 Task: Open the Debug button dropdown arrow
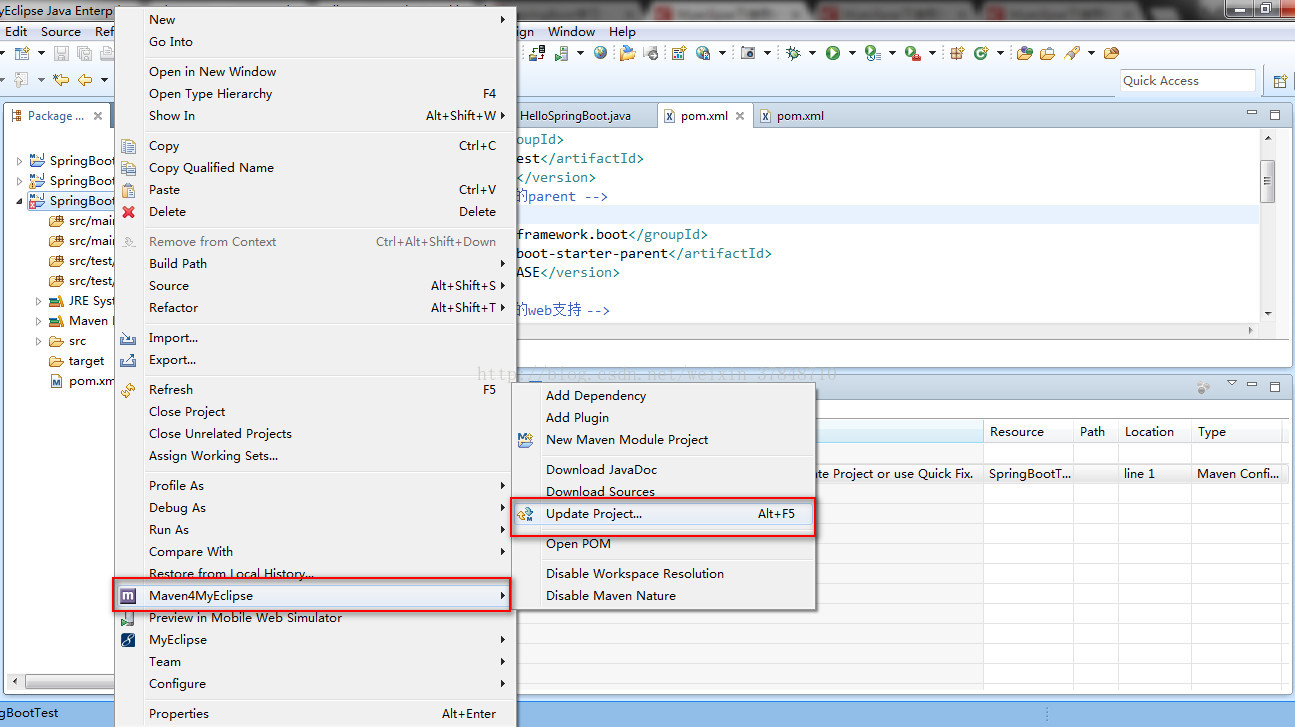pyautogui.click(x=812, y=53)
